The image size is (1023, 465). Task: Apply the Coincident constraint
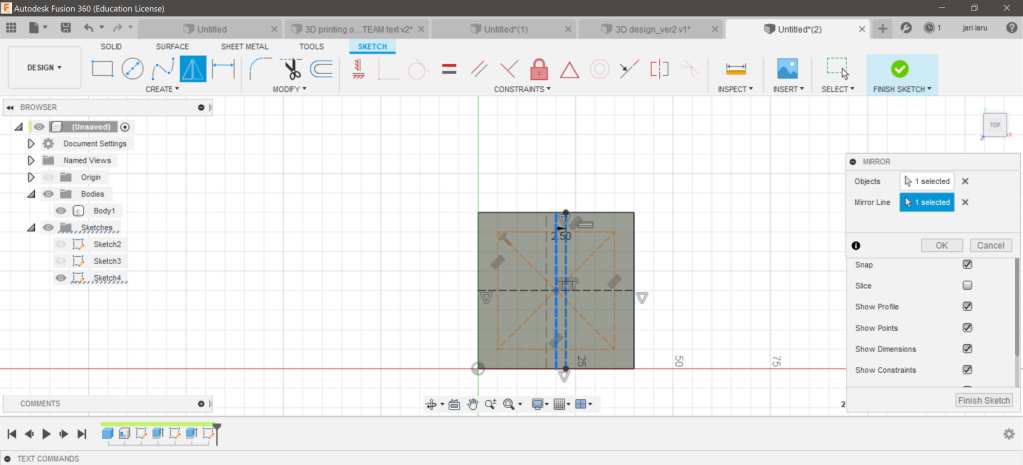click(x=389, y=69)
